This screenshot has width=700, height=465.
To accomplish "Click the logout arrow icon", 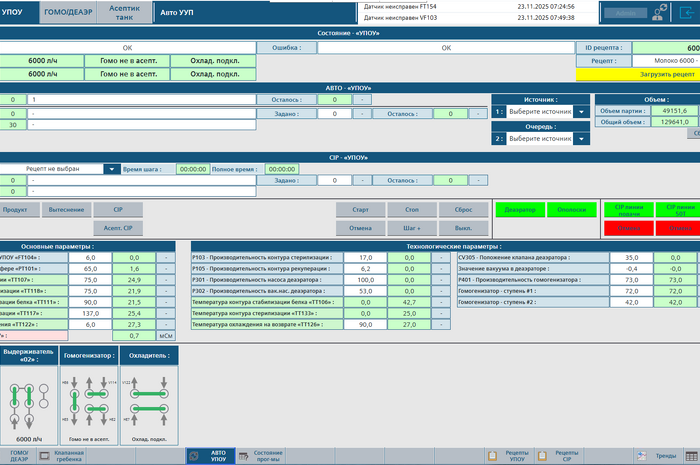I will [x=689, y=13].
